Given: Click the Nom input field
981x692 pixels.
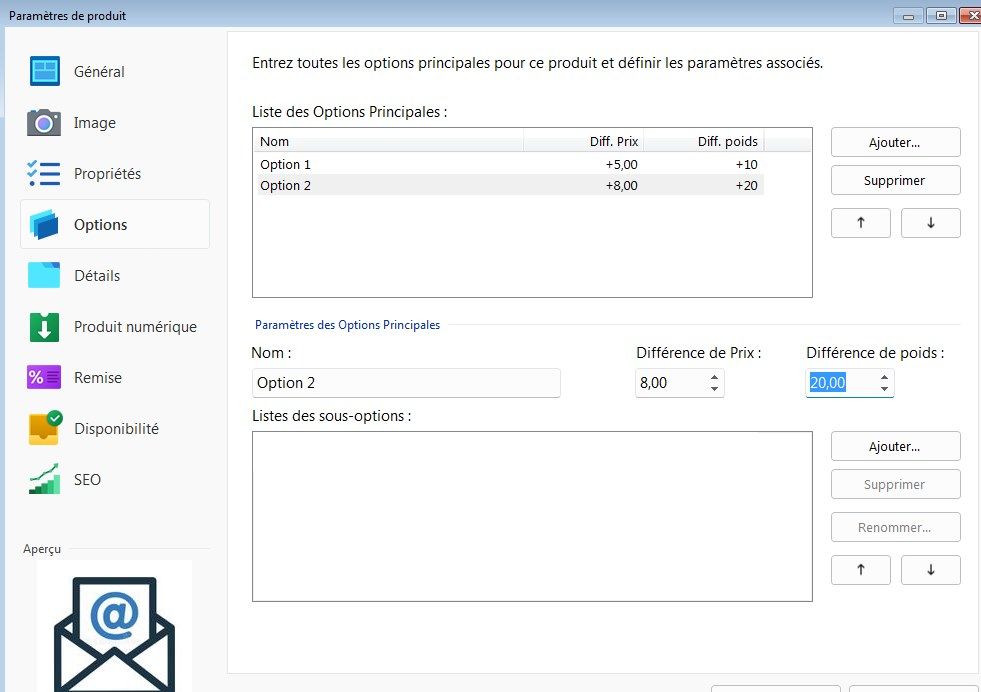Looking at the screenshot, I should coord(406,383).
